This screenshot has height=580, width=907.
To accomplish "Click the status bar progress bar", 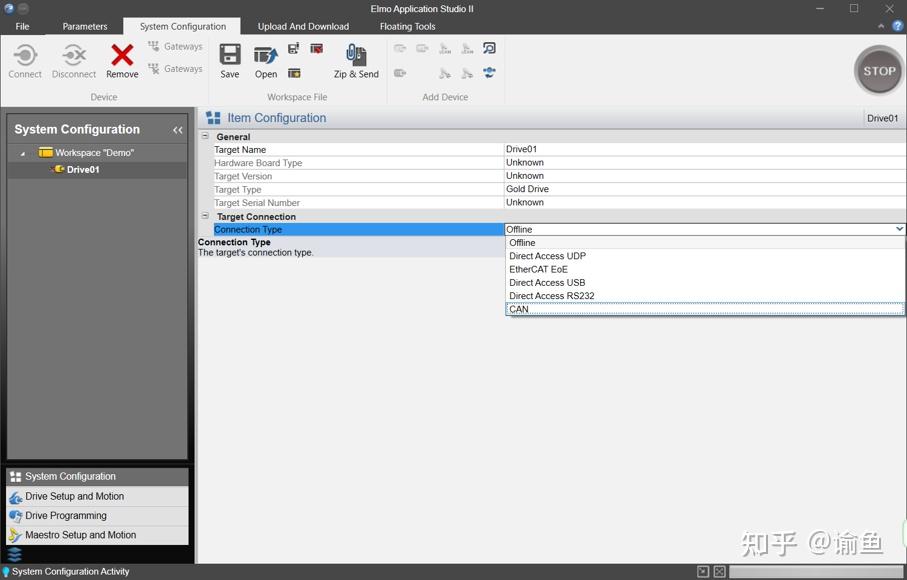I will [x=816, y=572].
